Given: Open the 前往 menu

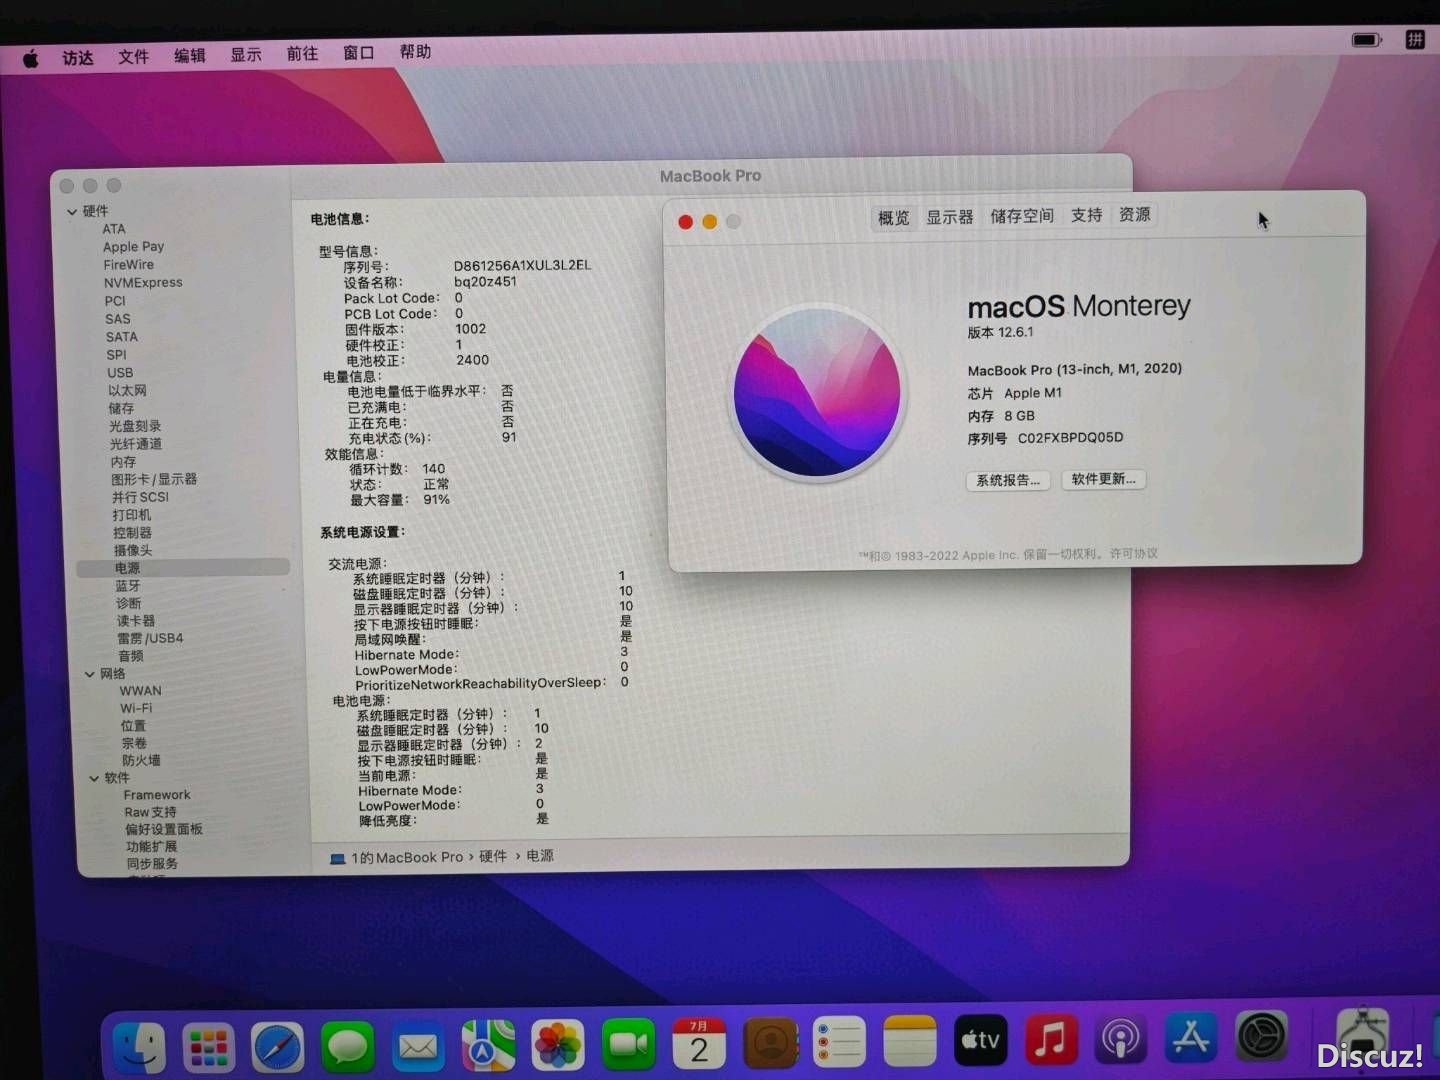Looking at the screenshot, I should coord(302,54).
